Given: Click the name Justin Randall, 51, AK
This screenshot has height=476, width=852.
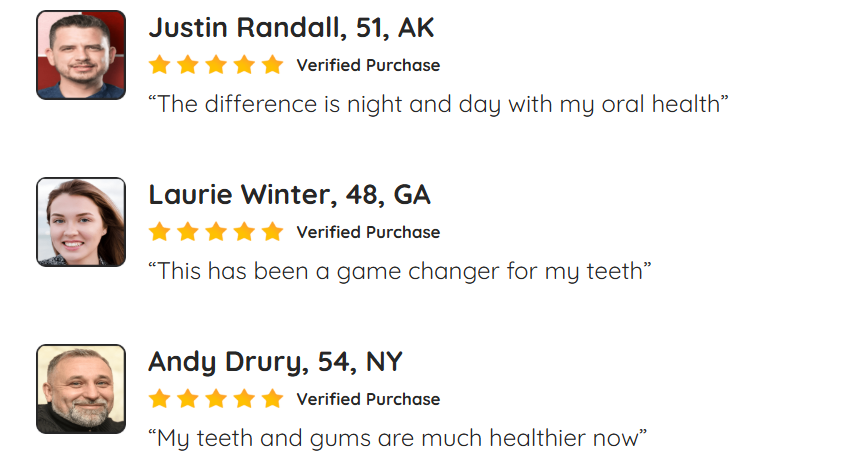Looking at the screenshot, I should (x=291, y=28).
